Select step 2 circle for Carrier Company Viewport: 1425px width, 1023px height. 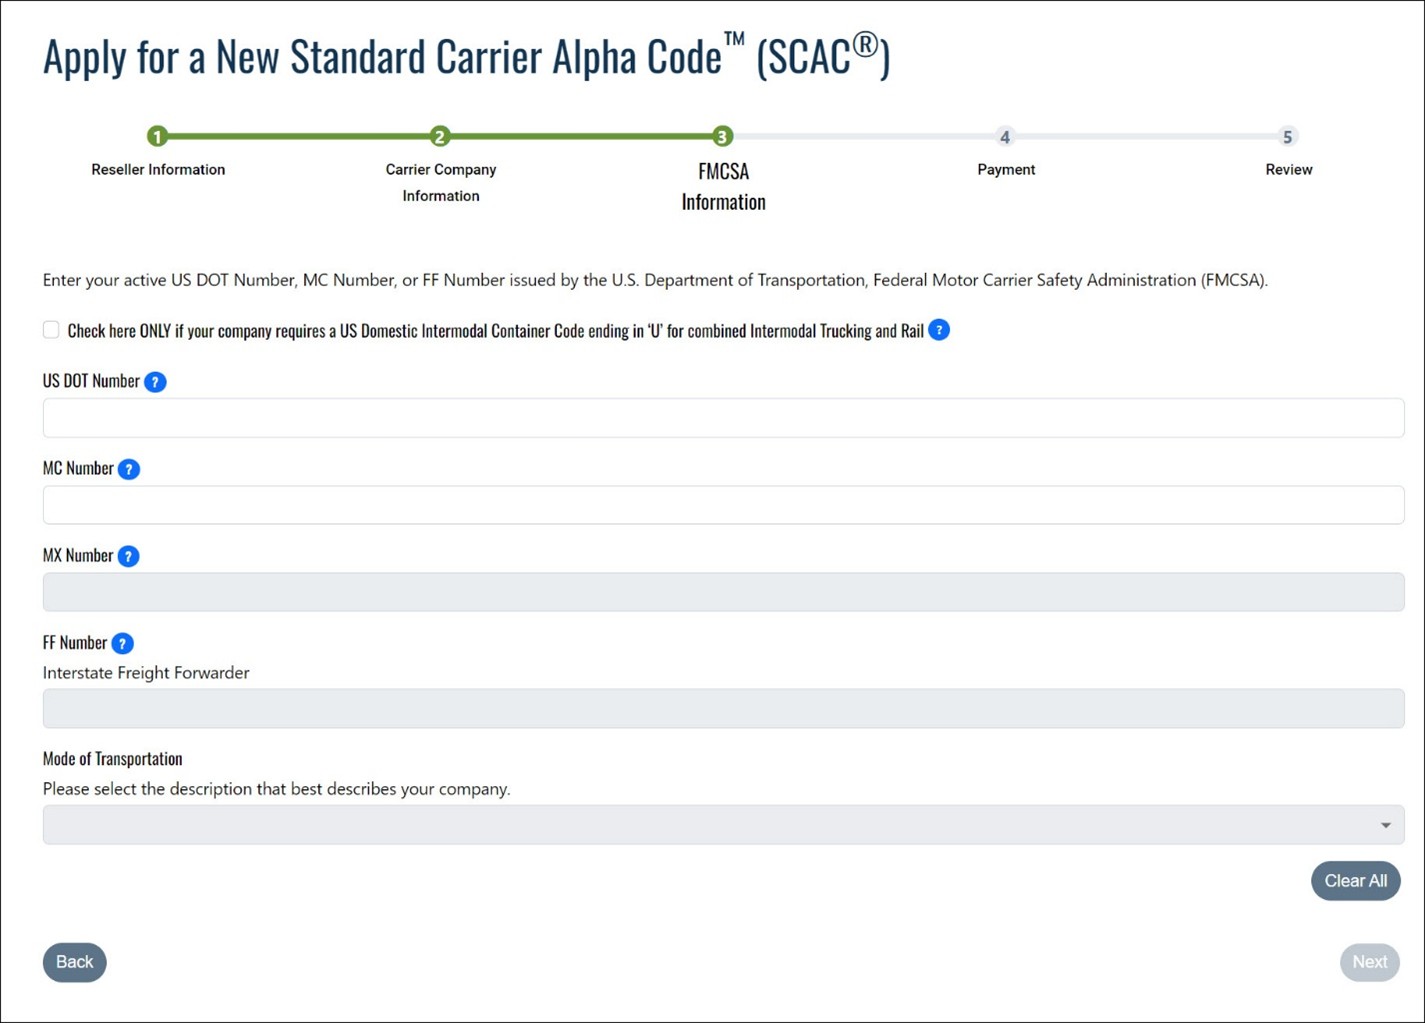(440, 136)
